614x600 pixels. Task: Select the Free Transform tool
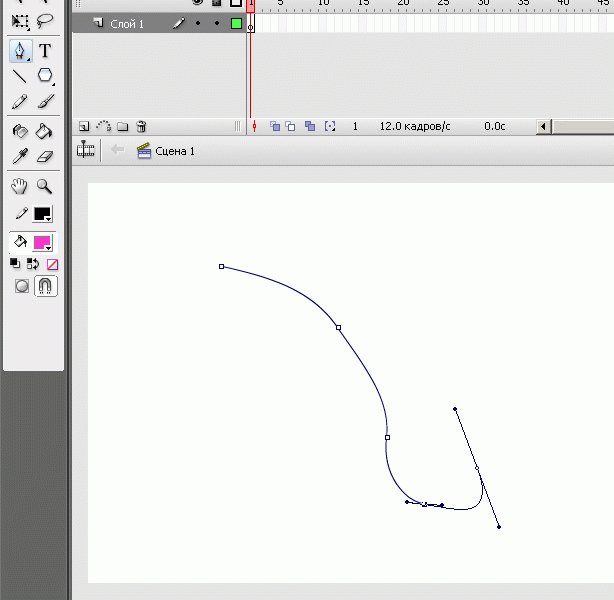[x=20, y=21]
